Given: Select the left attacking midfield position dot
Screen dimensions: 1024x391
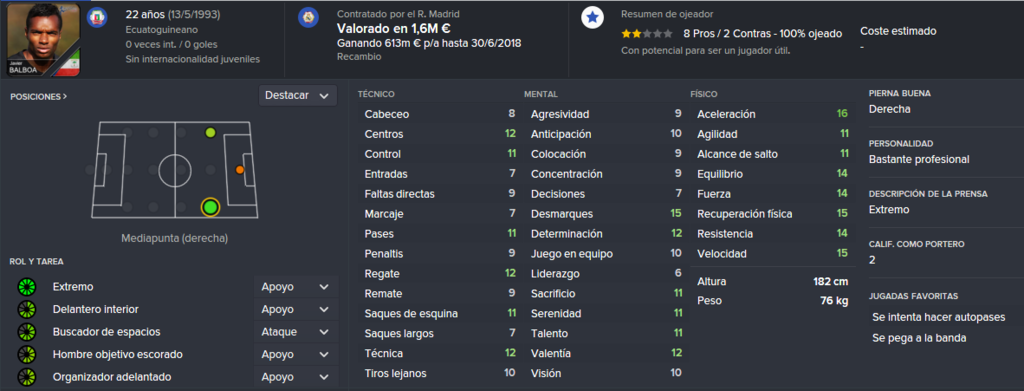Looking at the screenshot, I should point(210,133).
